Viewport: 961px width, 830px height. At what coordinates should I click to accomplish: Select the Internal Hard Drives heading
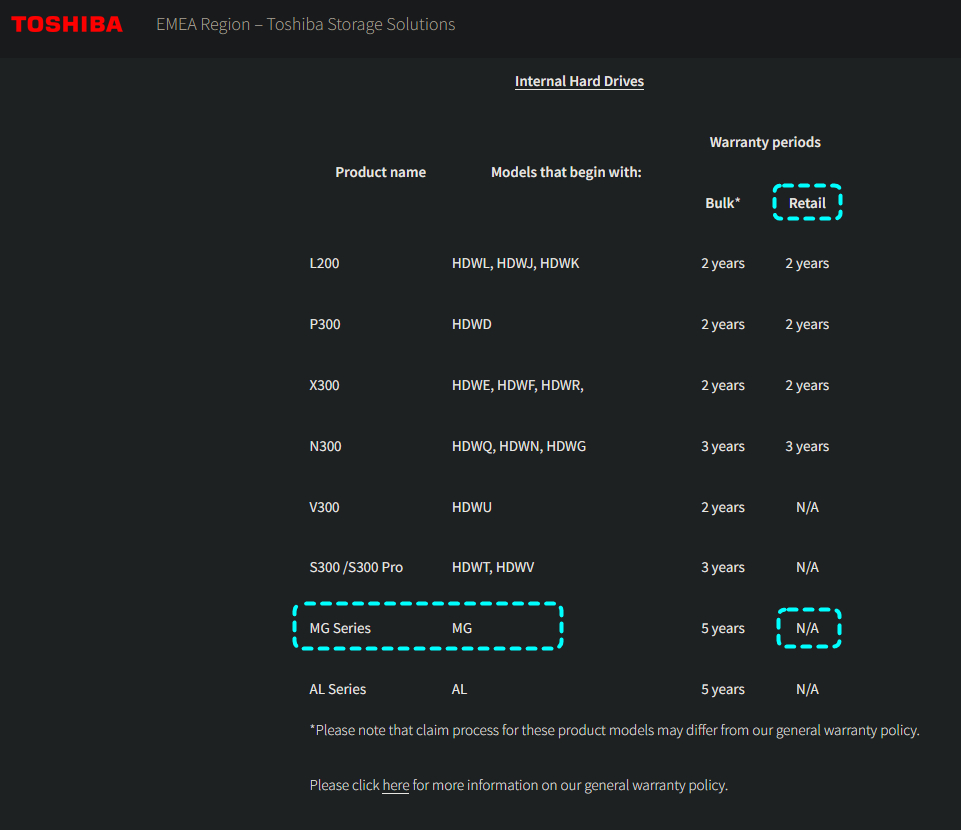[x=579, y=82]
